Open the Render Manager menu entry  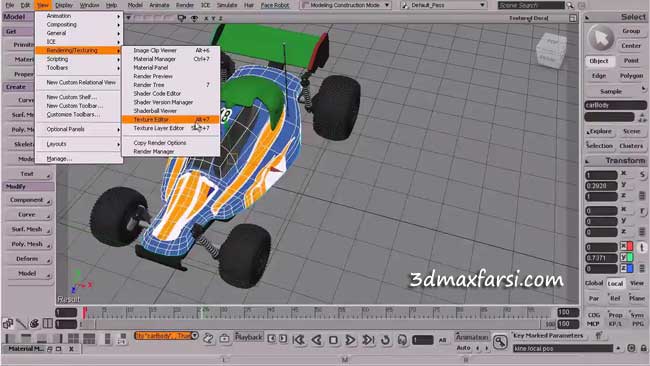click(170, 152)
